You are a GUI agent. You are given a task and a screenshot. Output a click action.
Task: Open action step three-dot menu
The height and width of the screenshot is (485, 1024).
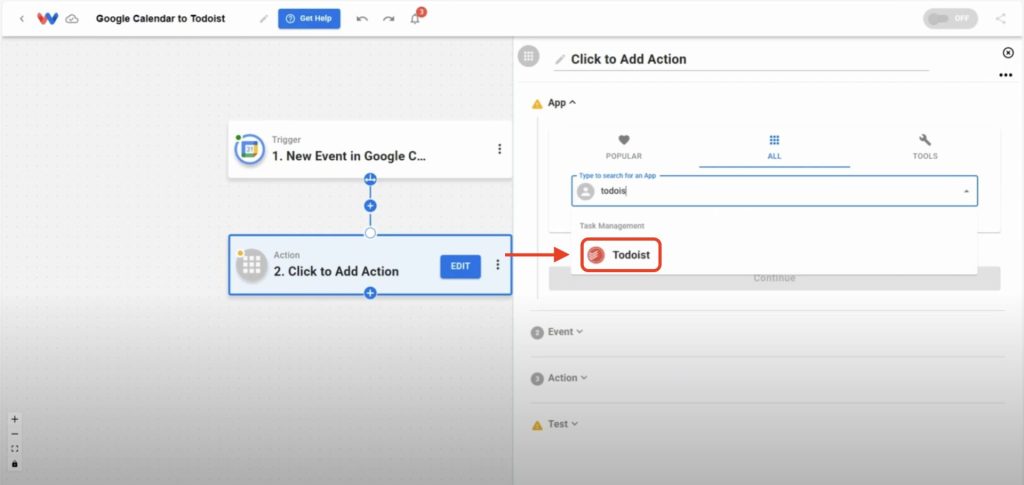coord(498,265)
